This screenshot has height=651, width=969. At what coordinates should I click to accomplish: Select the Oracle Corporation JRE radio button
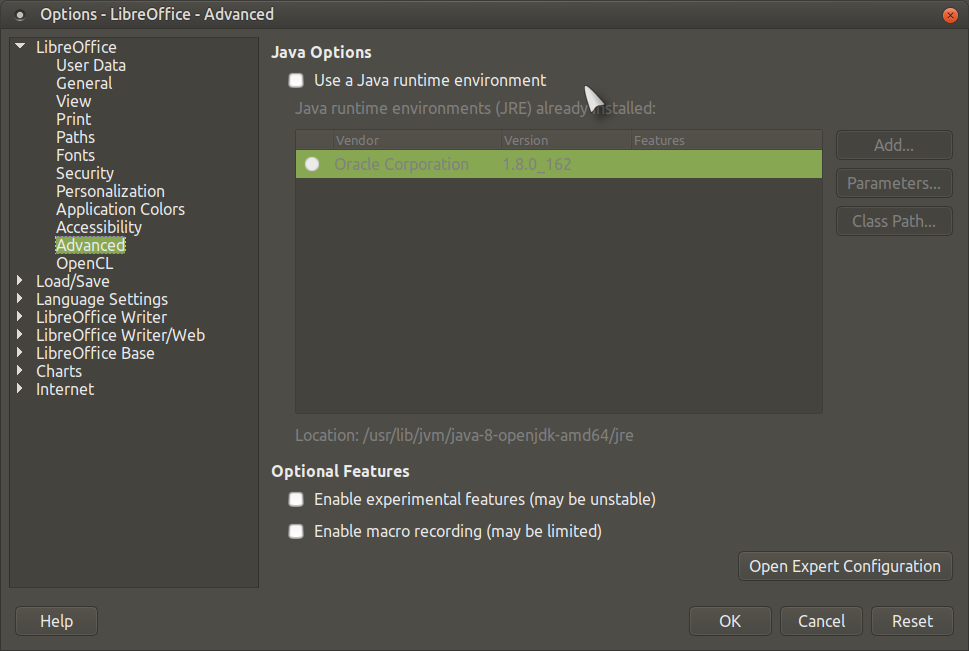[312, 164]
